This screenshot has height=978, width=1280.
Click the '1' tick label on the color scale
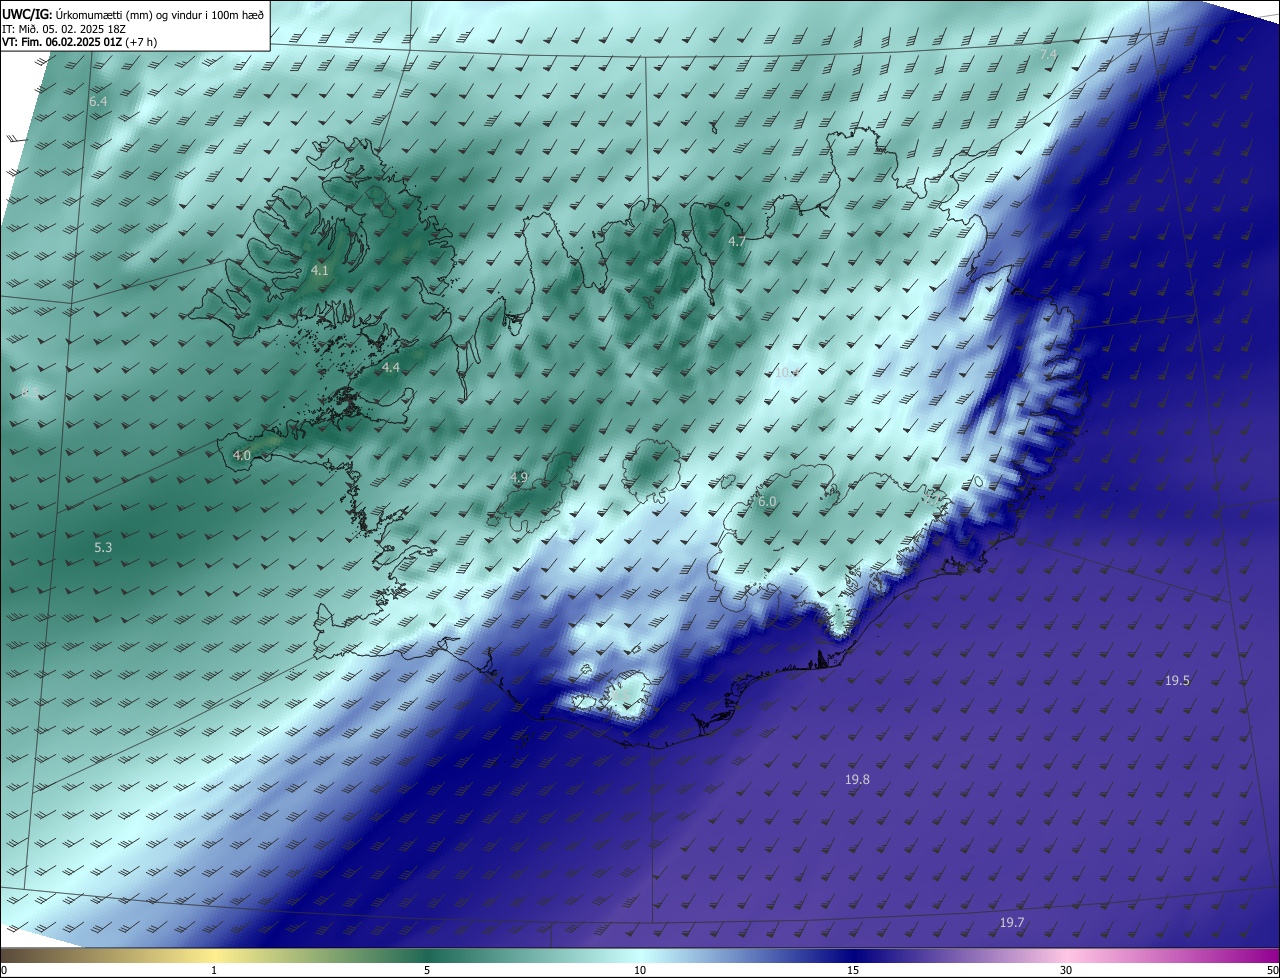214,970
